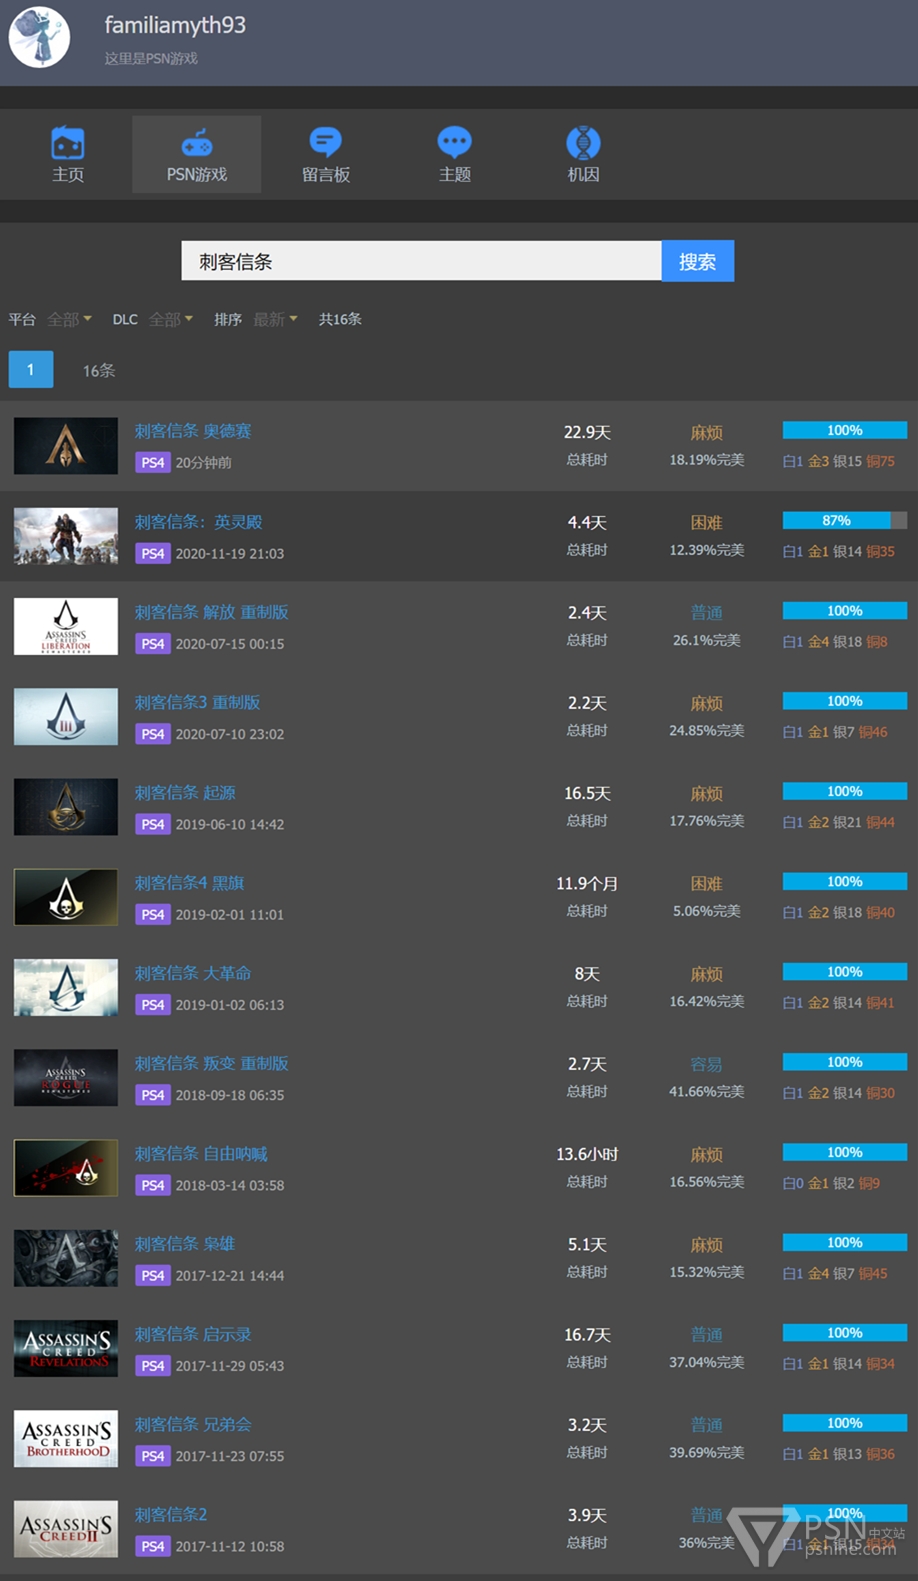
Task: Expand the DLC filter dropdown
Action: point(171,319)
